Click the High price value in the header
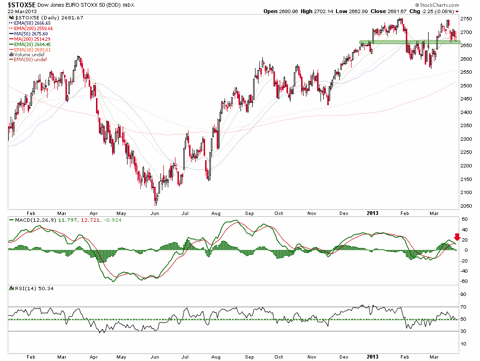 pyautogui.click(x=324, y=11)
